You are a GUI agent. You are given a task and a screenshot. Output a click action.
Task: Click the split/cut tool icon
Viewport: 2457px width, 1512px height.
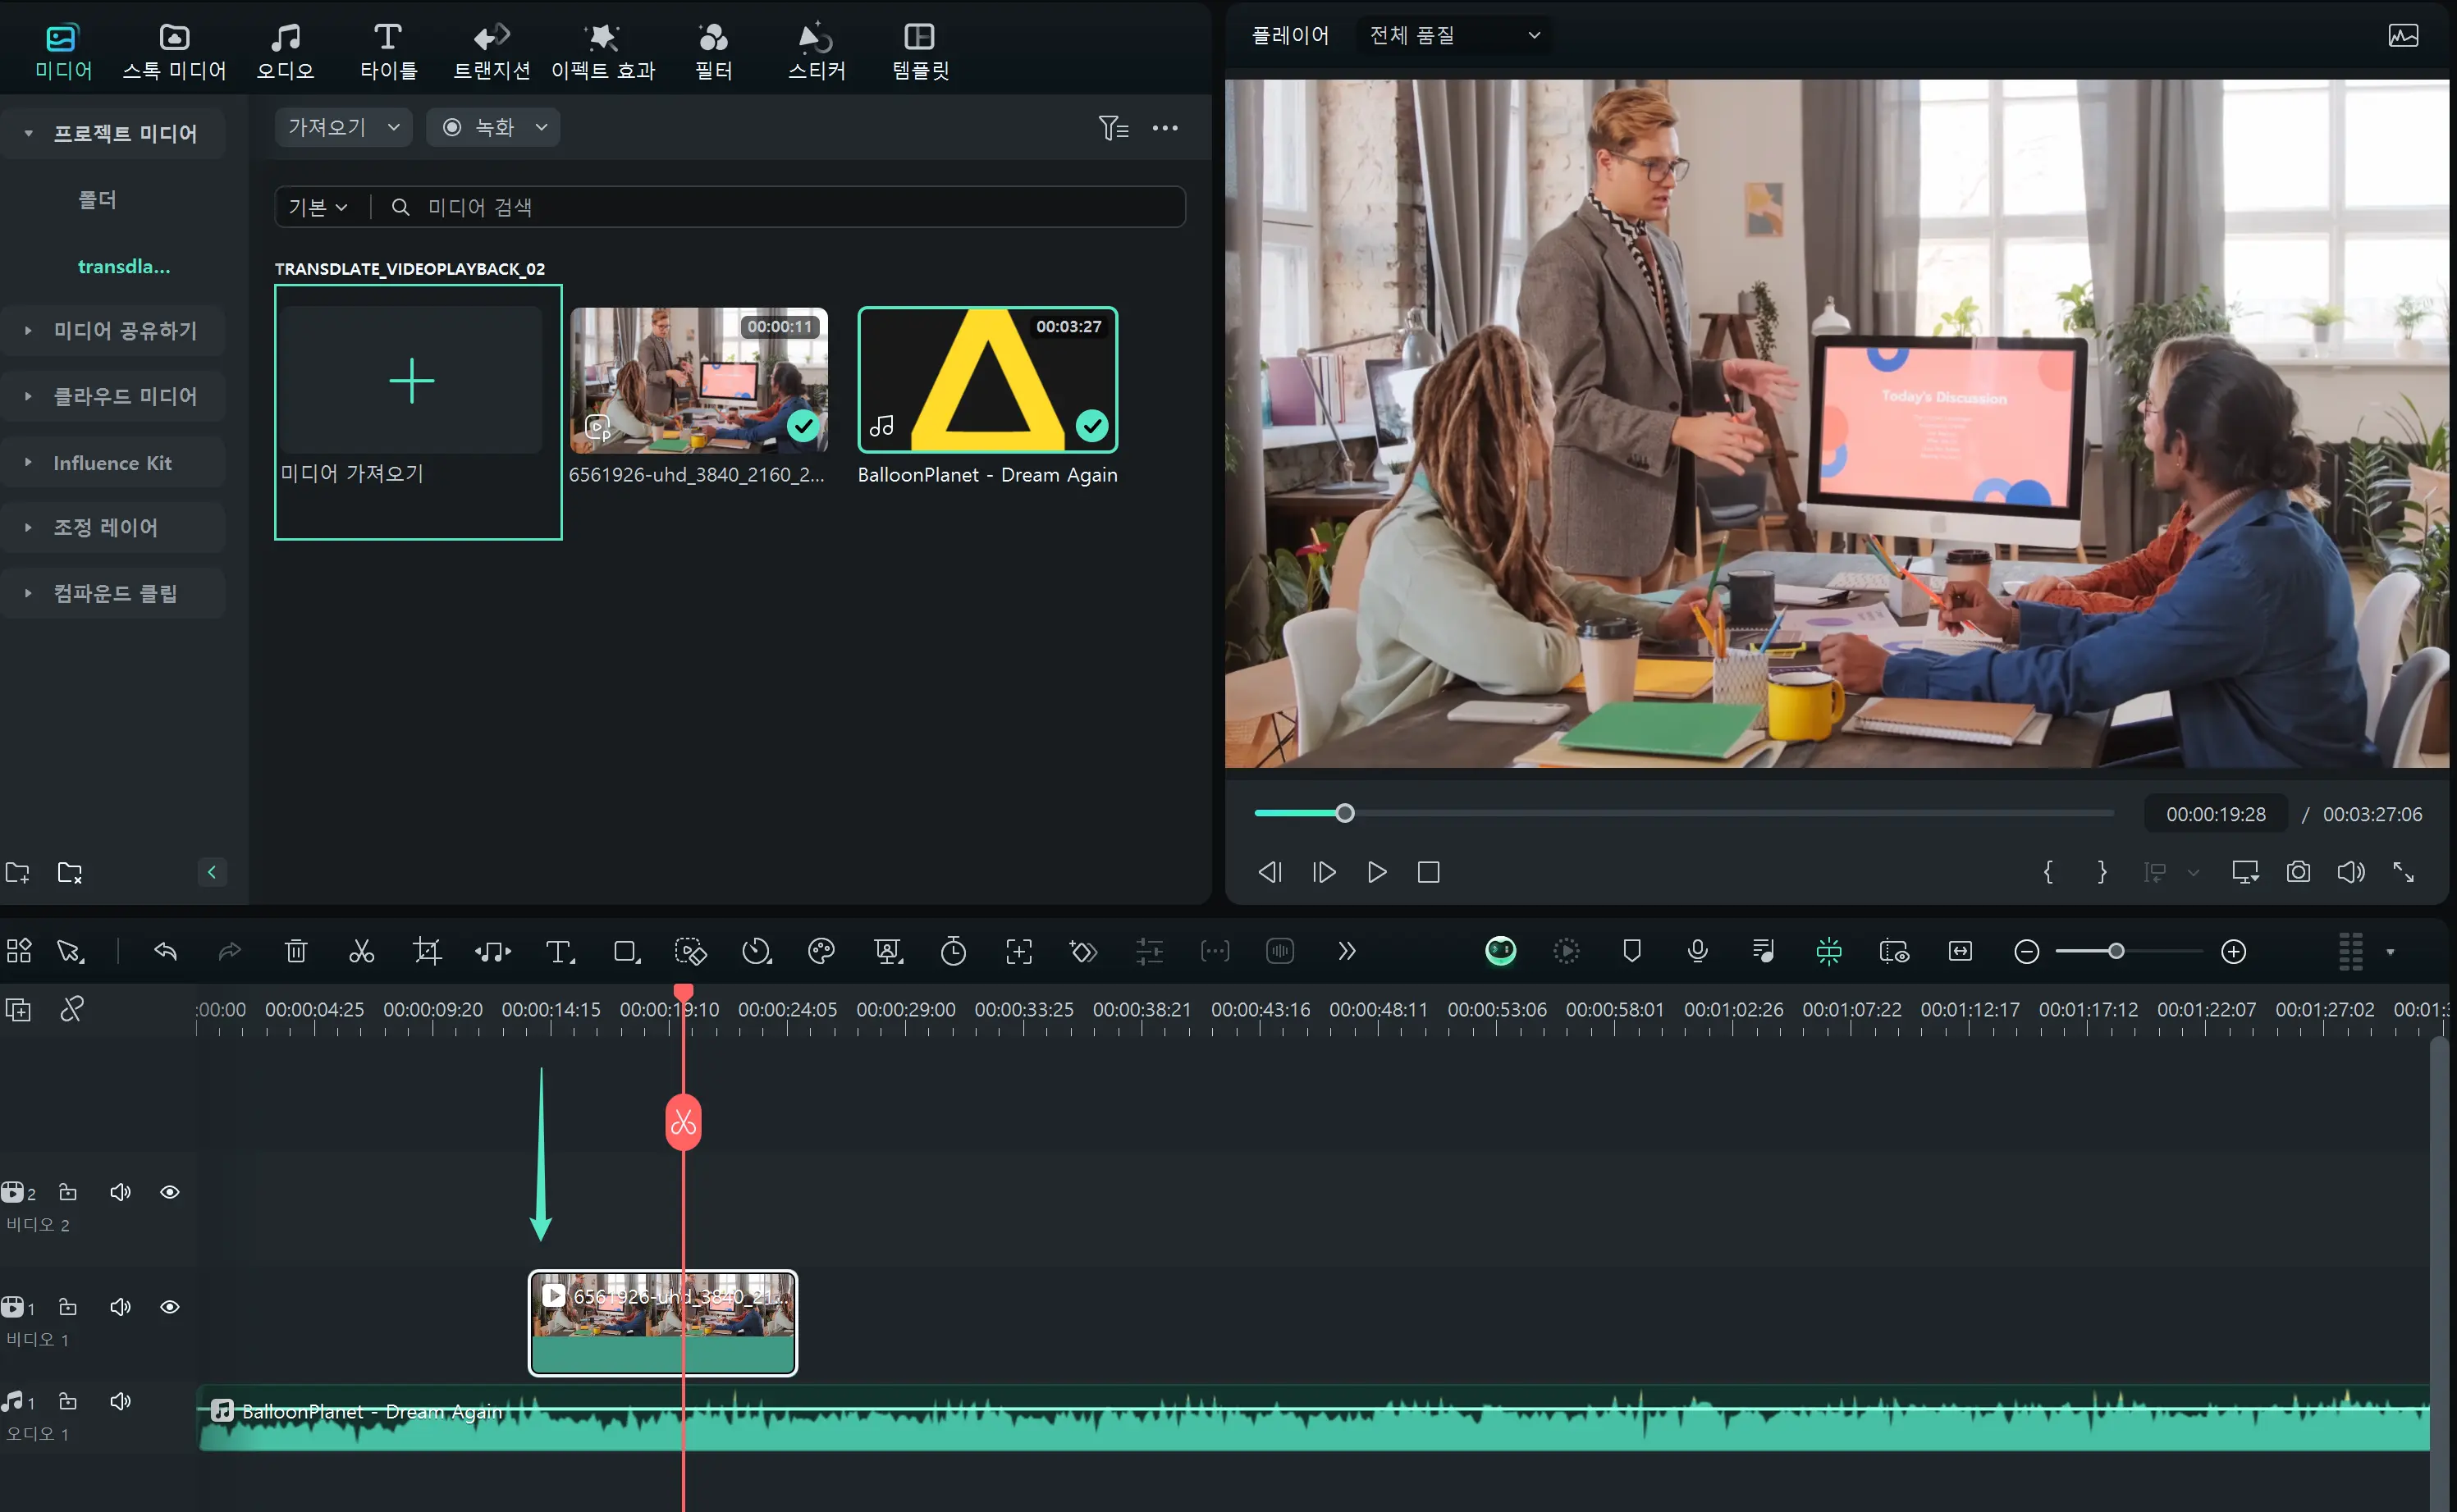[362, 951]
